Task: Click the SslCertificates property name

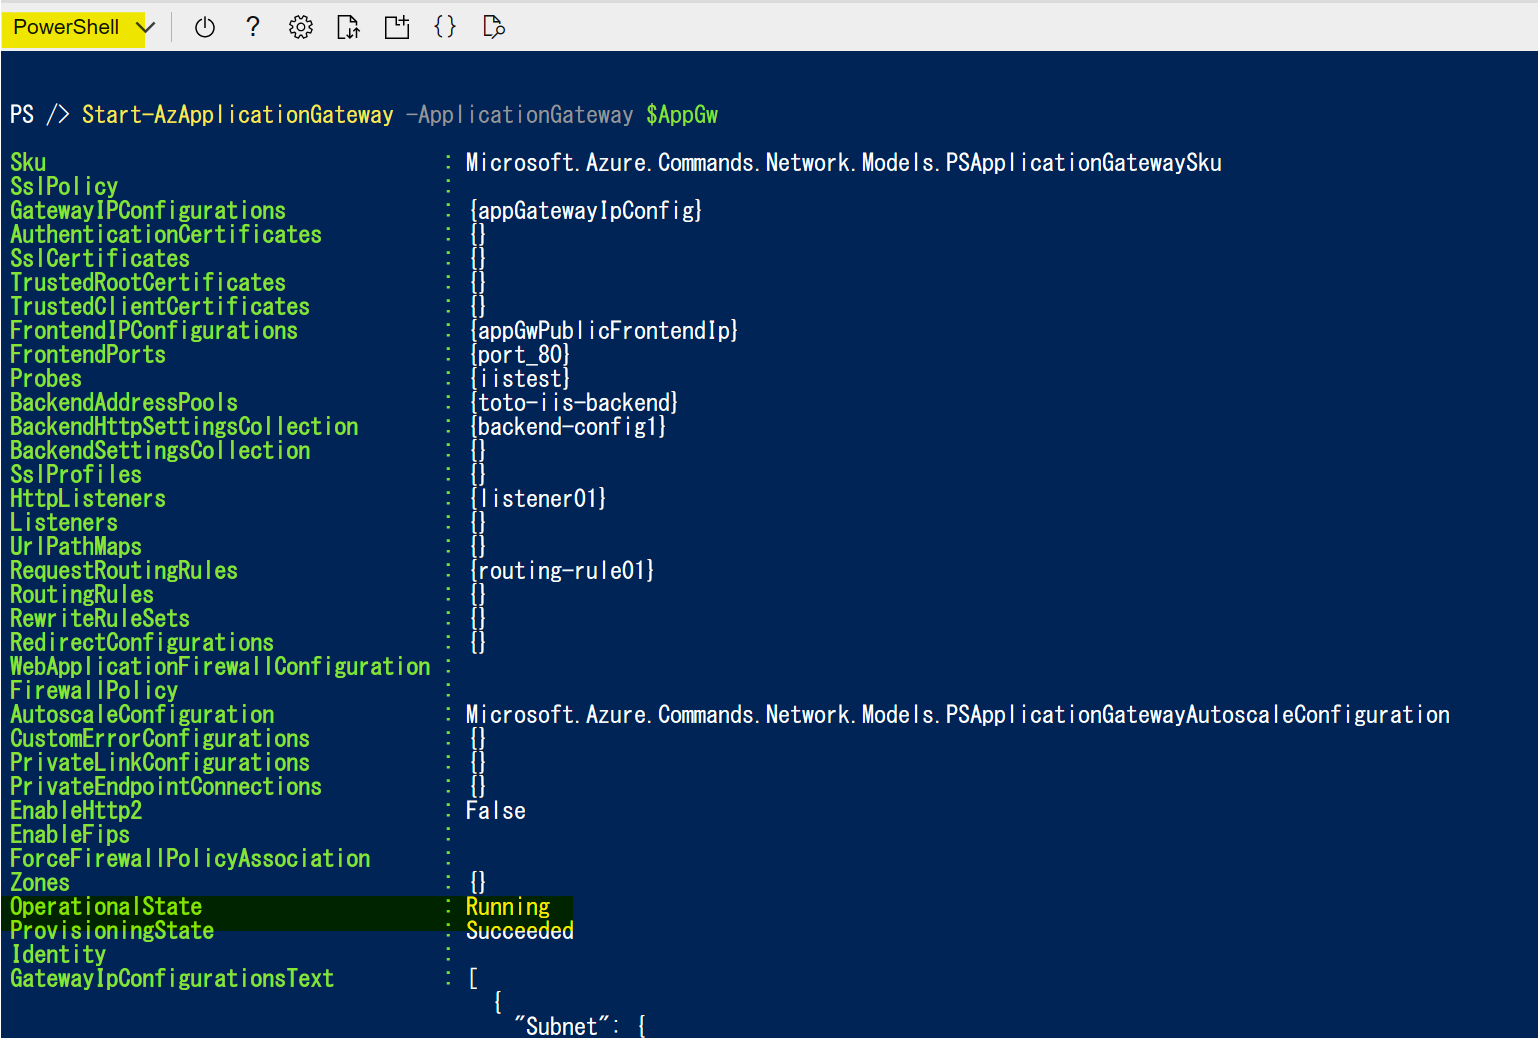Action: (100, 259)
